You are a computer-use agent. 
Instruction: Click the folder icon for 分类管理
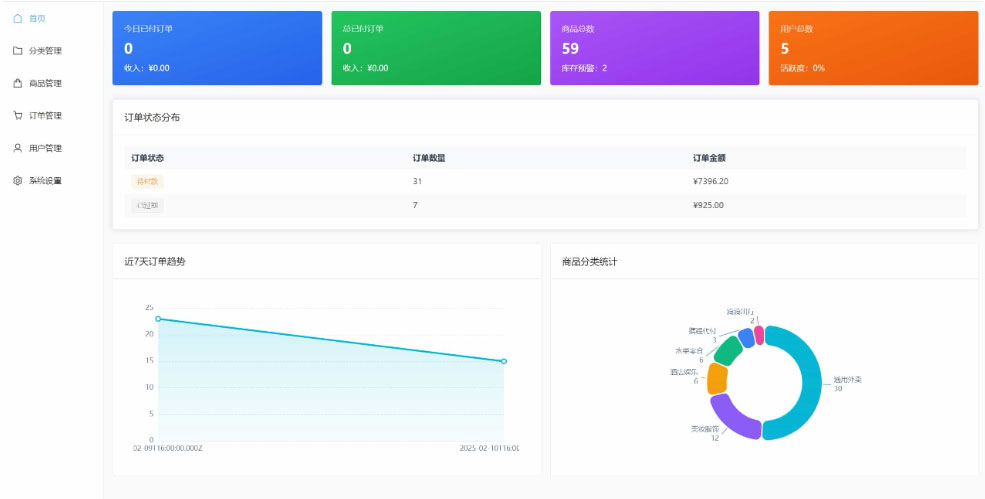[17, 50]
